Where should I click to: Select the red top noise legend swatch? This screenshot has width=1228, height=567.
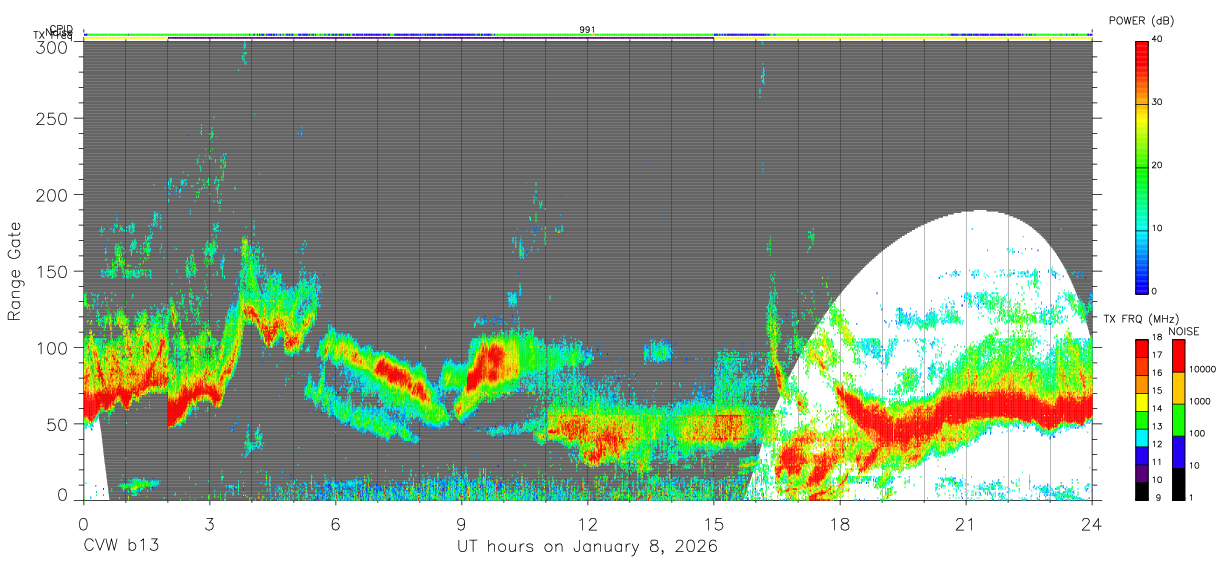1180,355
